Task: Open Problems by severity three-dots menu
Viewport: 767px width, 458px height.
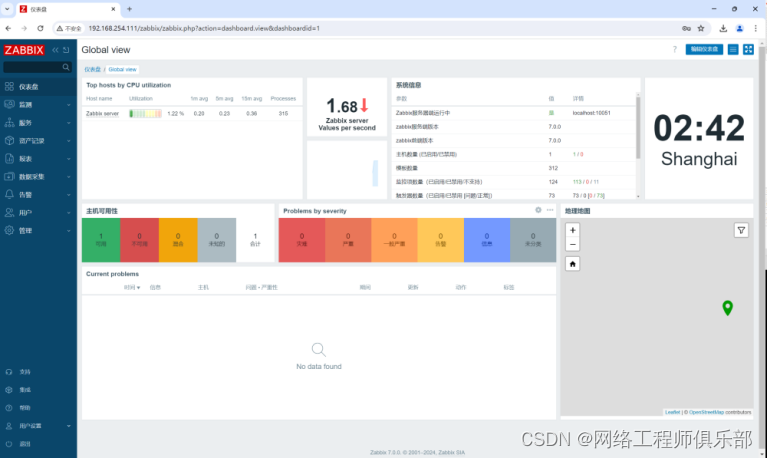Action: point(550,210)
